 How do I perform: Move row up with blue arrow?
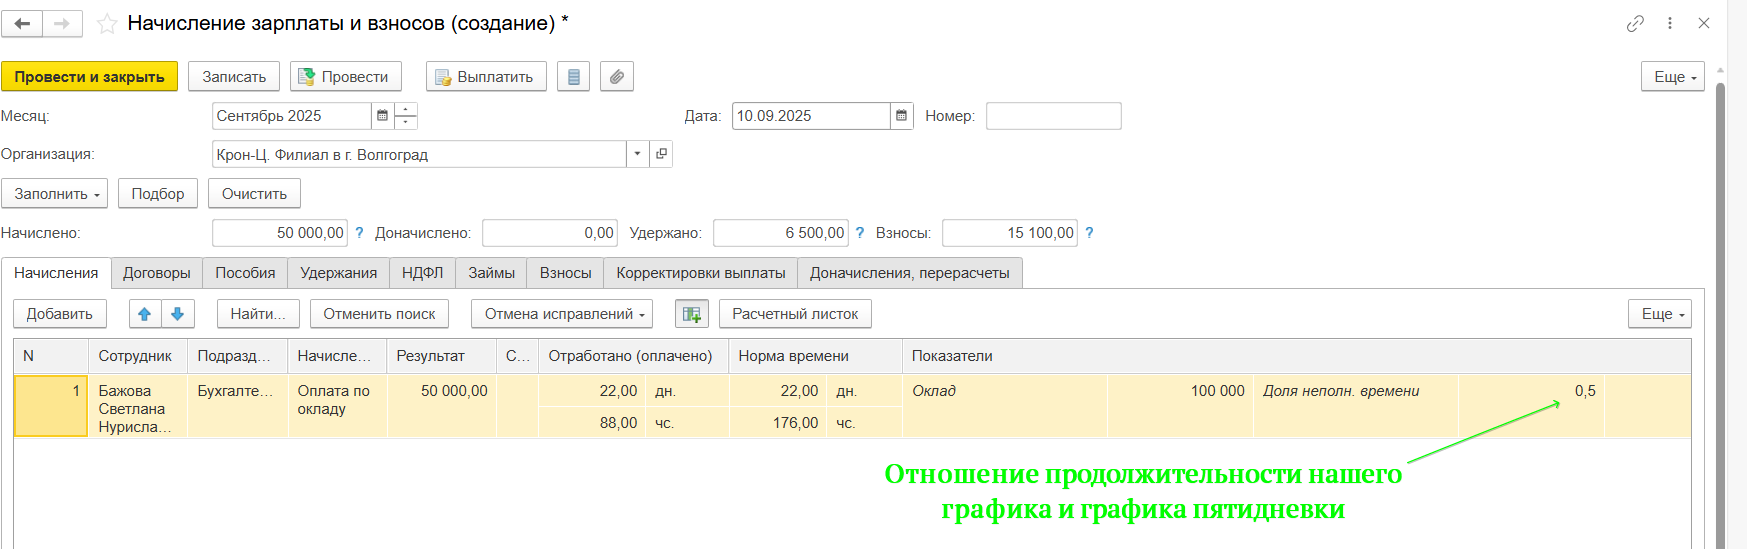click(144, 314)
